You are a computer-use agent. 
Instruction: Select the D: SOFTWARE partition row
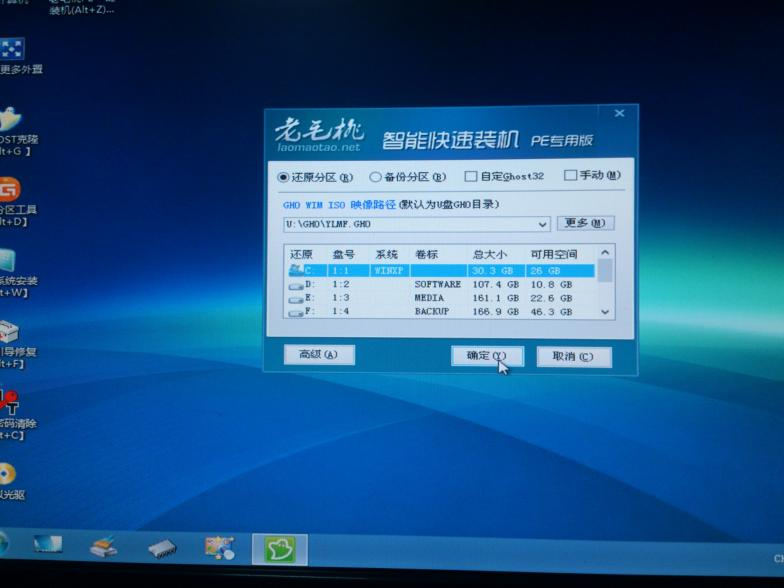[x=440, y=284]
